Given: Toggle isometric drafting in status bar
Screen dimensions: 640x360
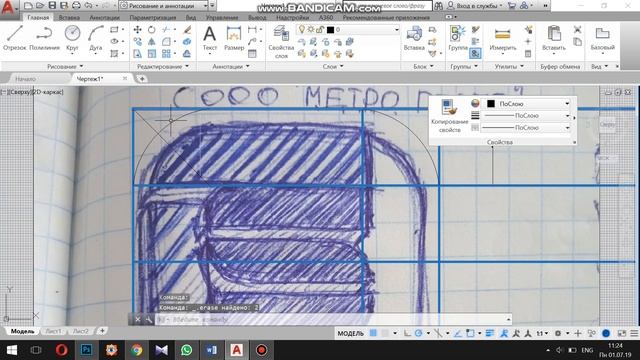Looking at the screenshot, I should pos(438,333).
